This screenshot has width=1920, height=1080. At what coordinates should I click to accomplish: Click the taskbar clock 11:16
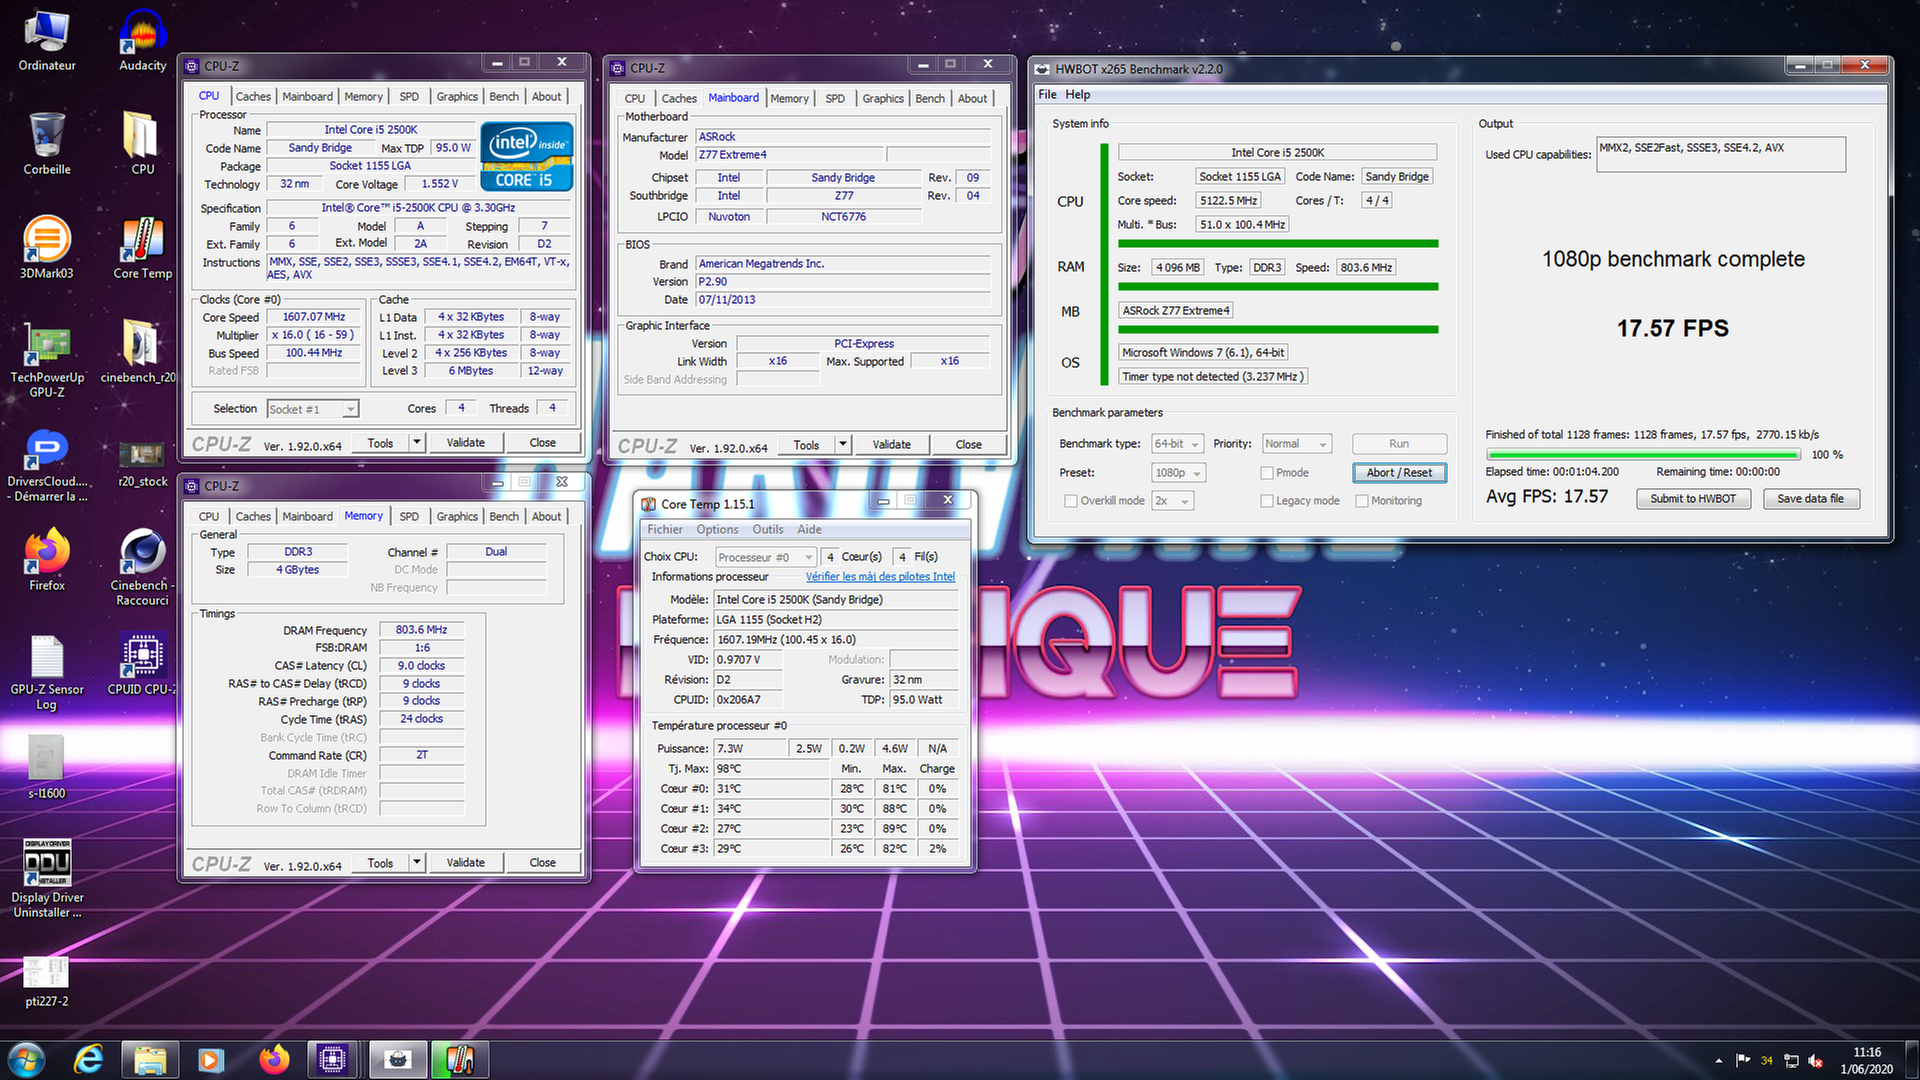click(1866, 1053)
